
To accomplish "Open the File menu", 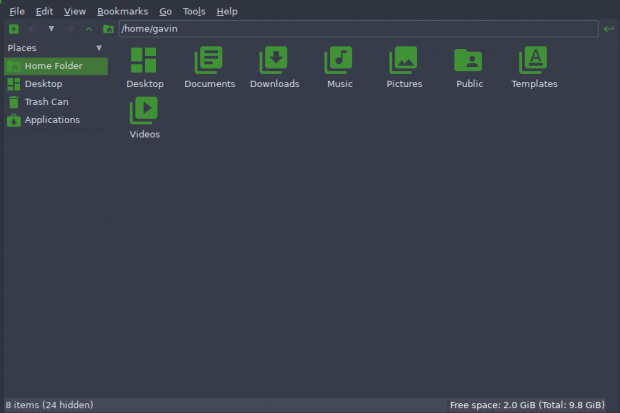I will [17, 11].
